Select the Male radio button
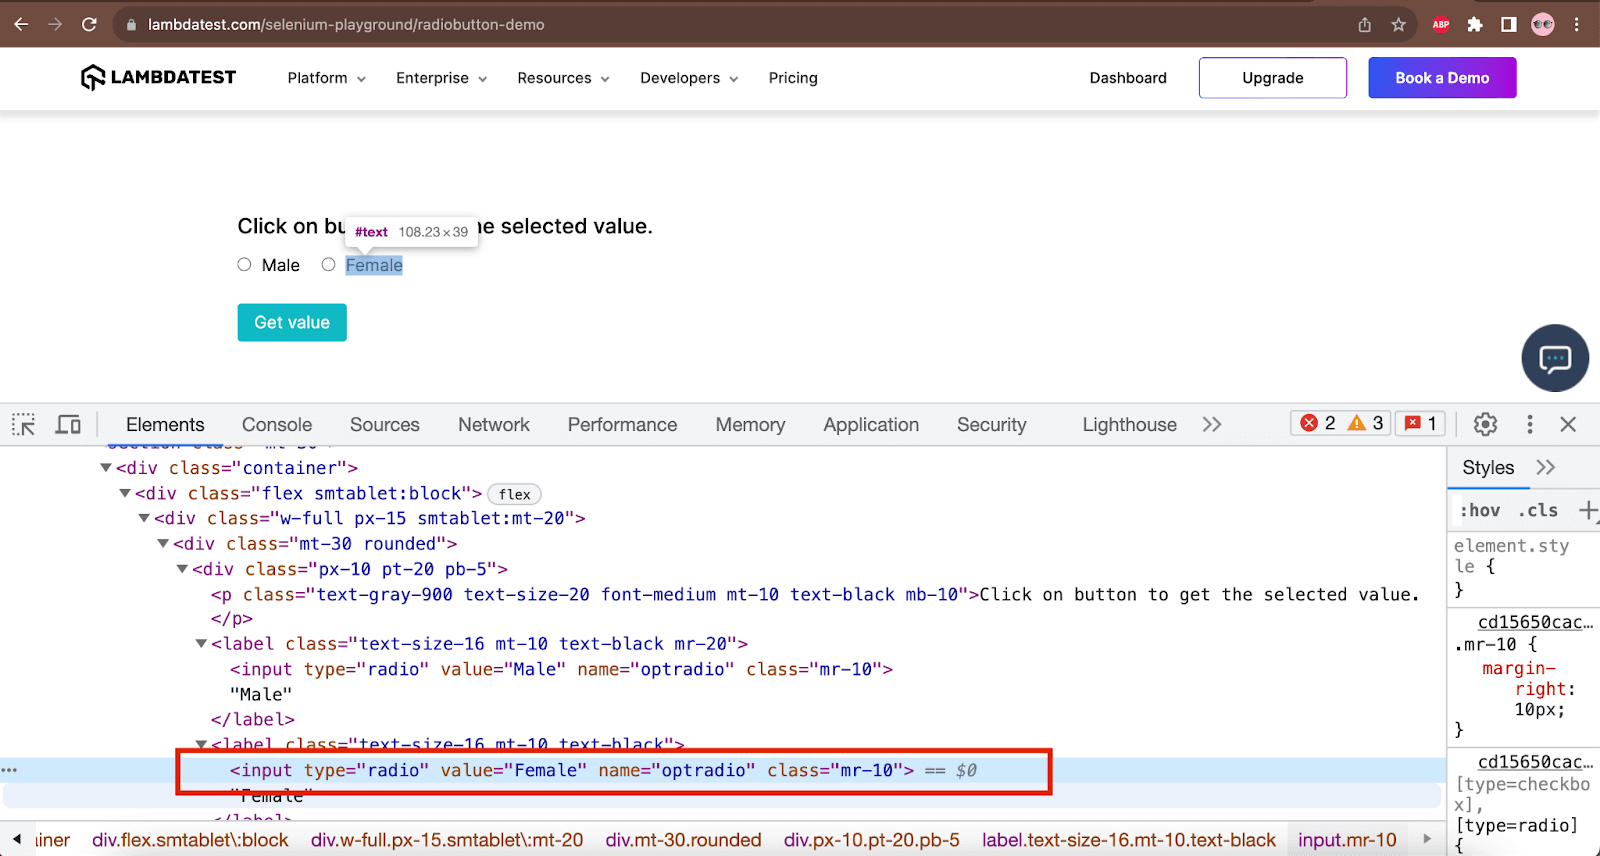Image resolution: width=1600 pixels, height=856 pixels. (x=244, y=265)
